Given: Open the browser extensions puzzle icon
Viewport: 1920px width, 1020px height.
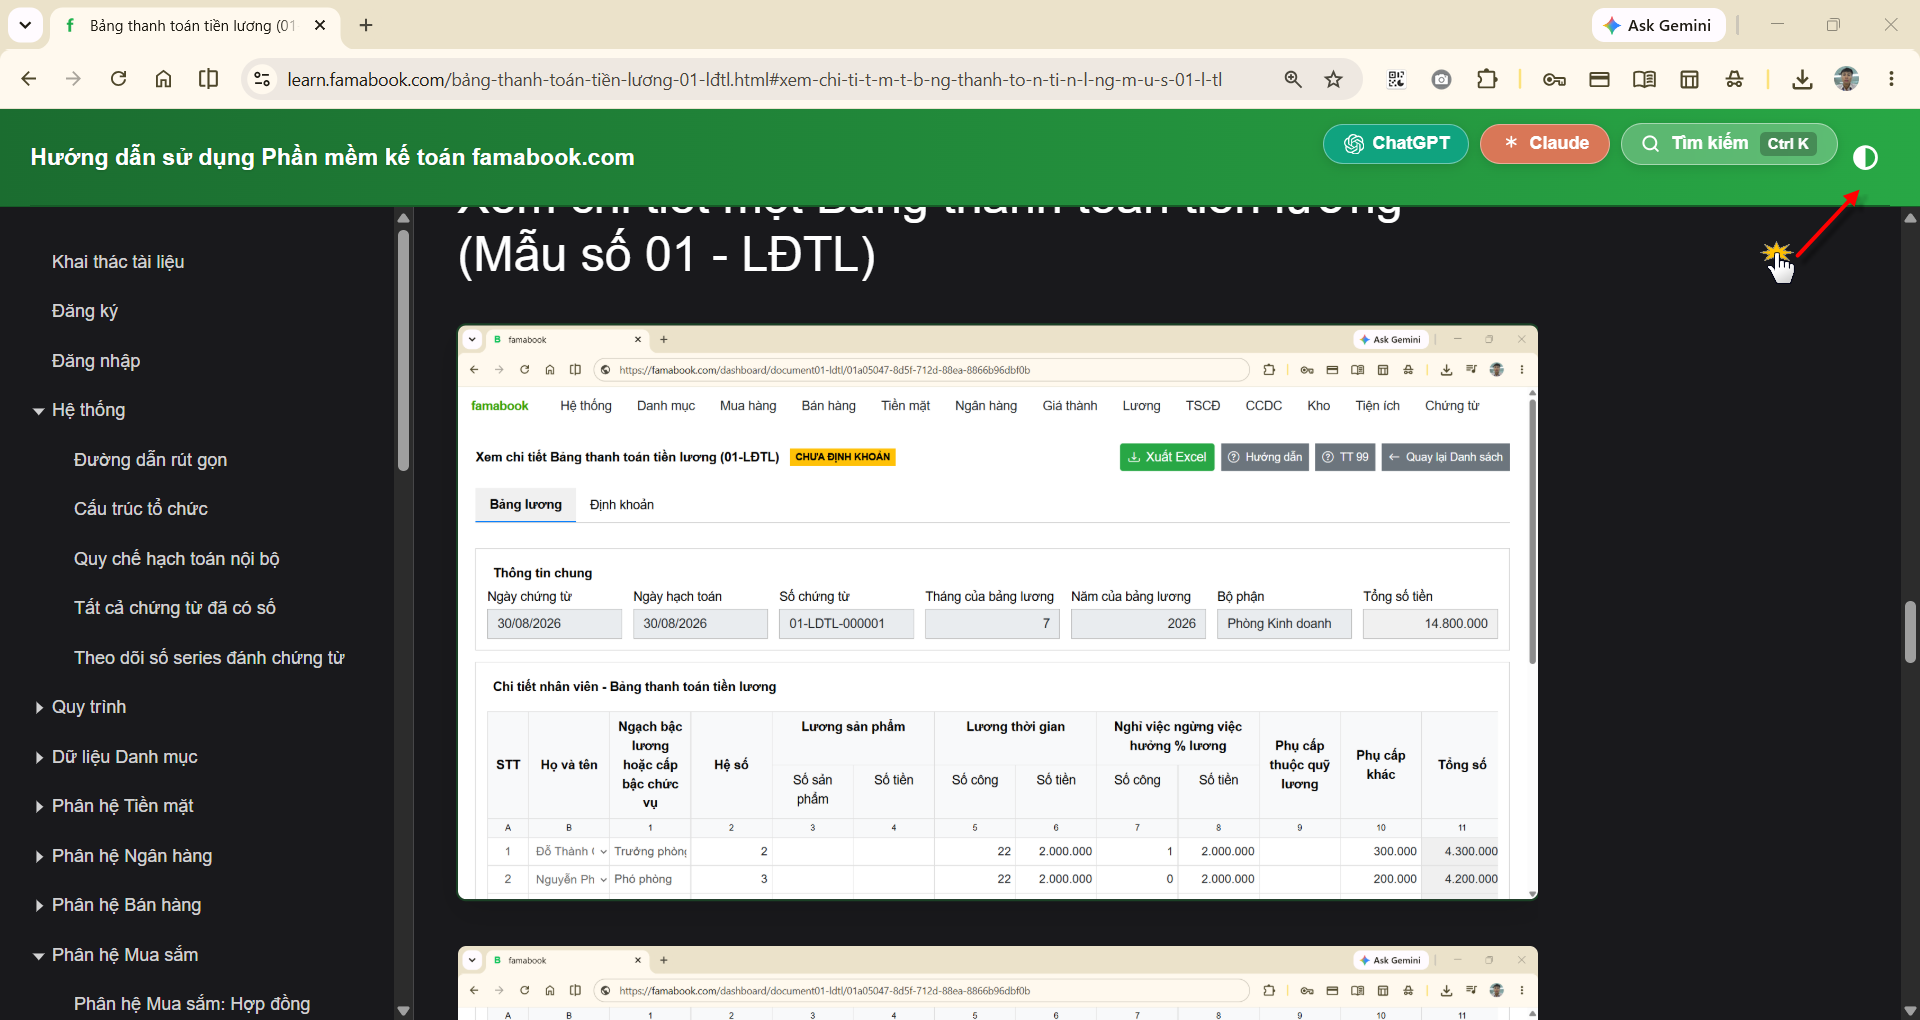Looking at the screenshot, I should coord(1487,79).
